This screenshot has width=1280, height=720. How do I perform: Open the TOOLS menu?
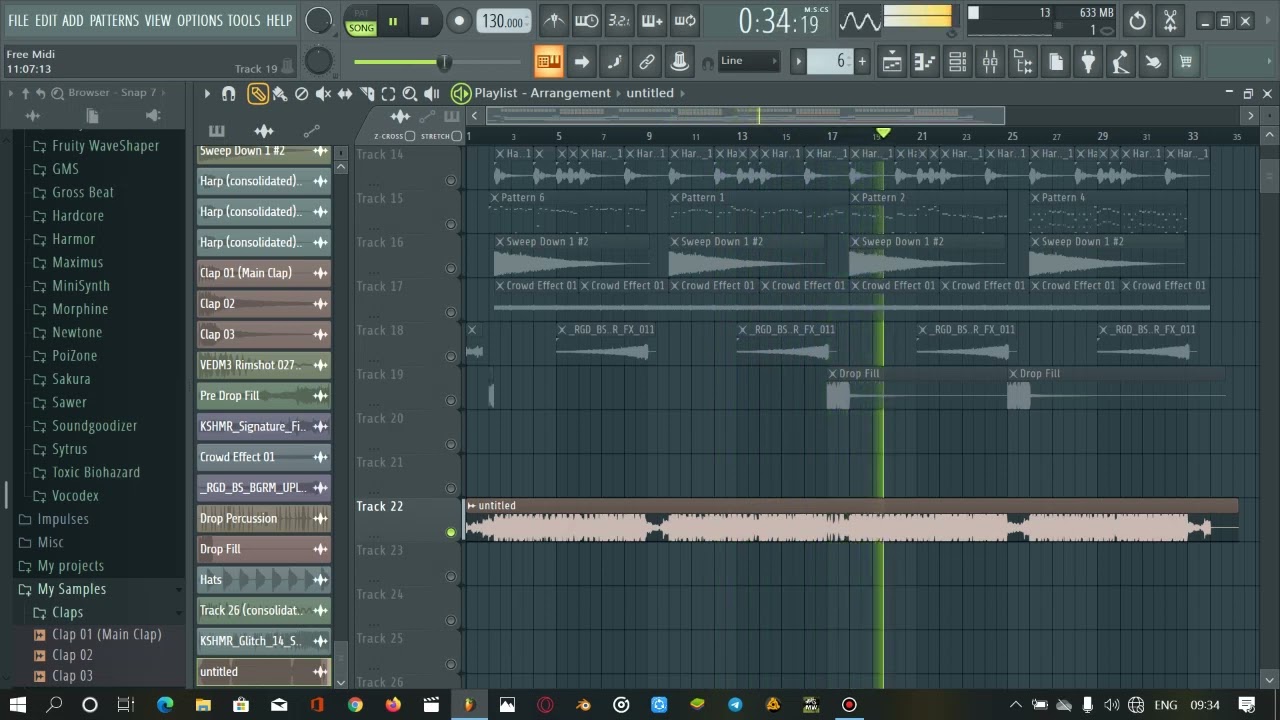coord(244,20)
